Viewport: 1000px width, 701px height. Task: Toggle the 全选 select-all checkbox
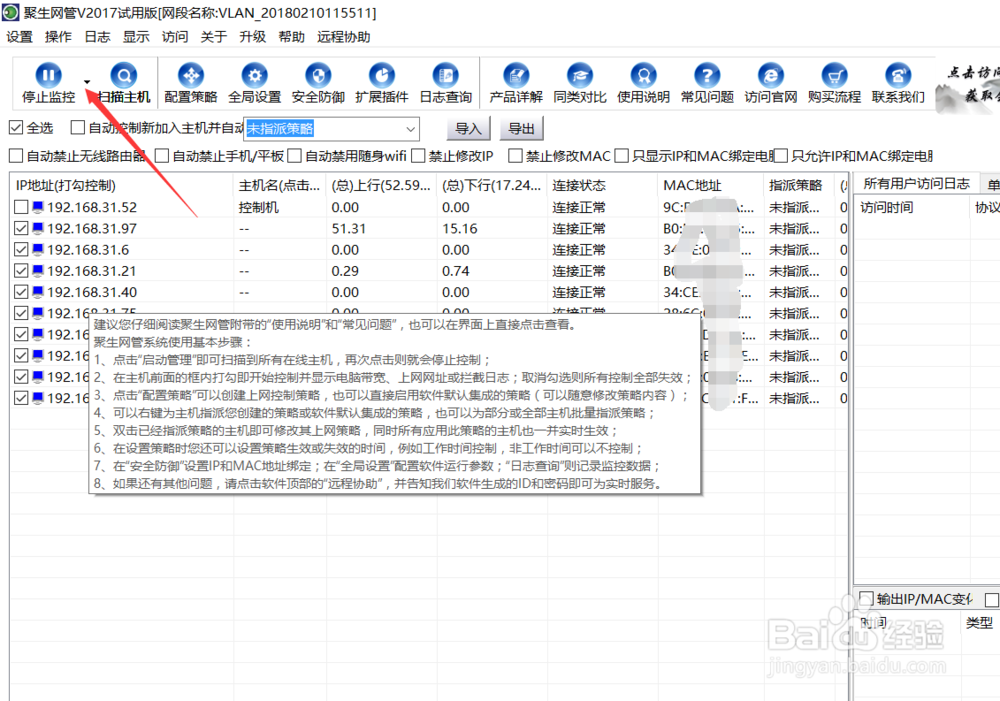point(16,128)
